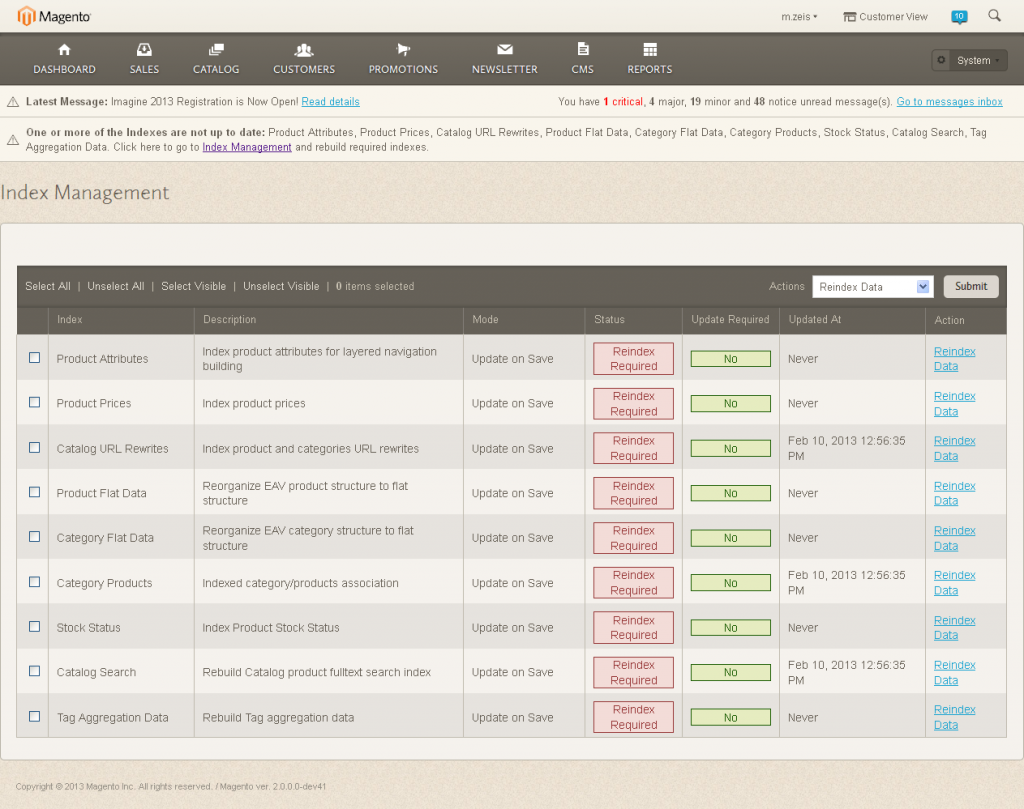Viewport: 1024px width, 809px height.
Task: Select the Sales menu icon
Action: tap(144, 51)
